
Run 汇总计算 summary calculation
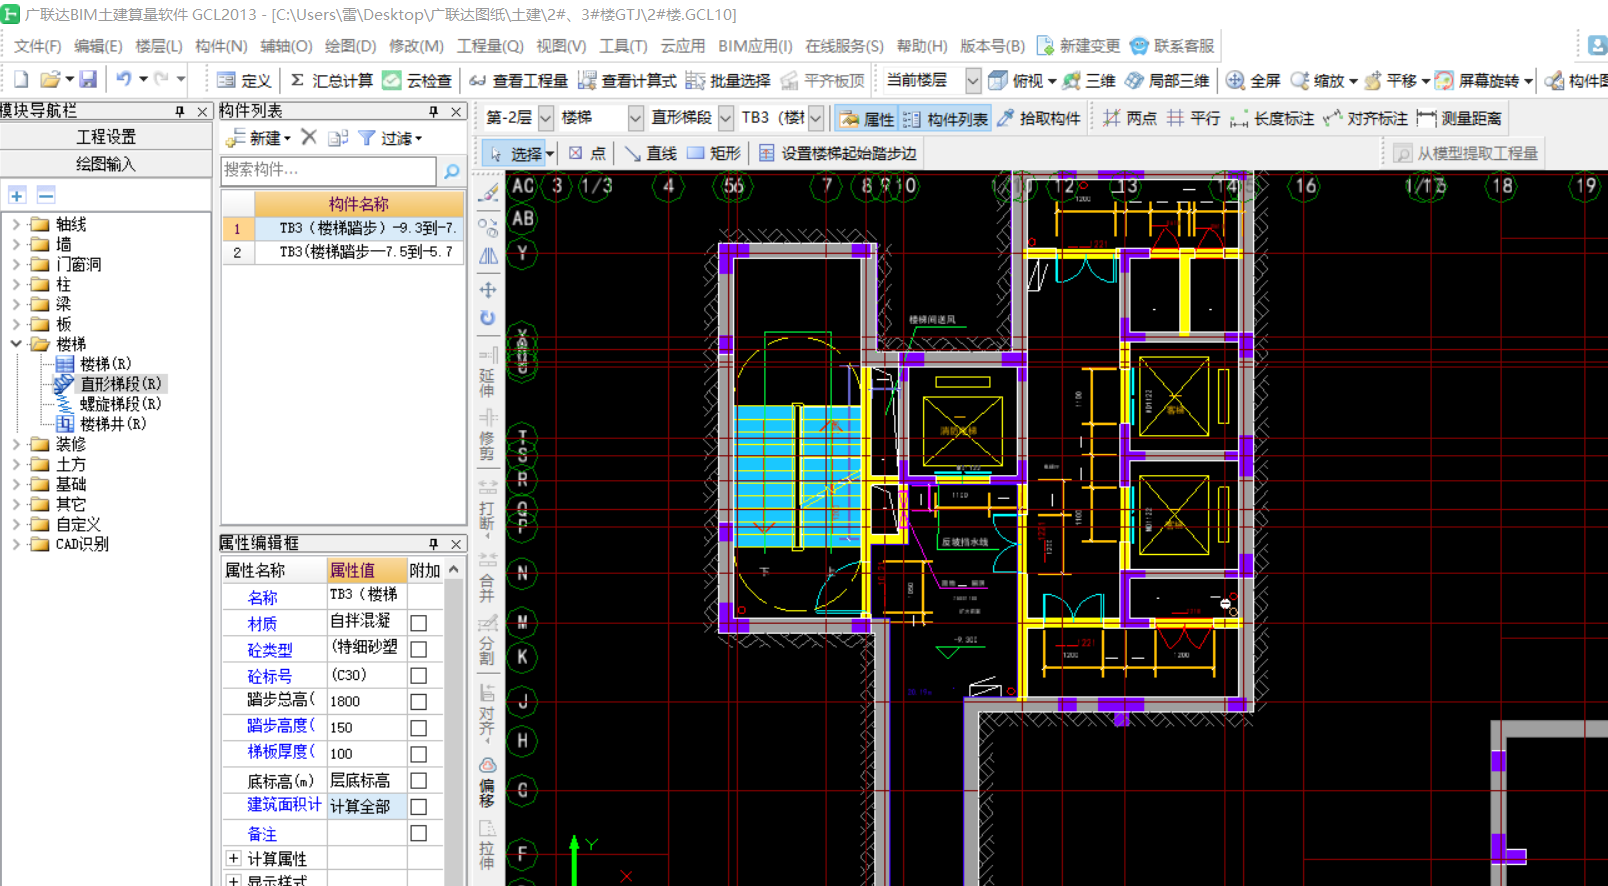pos(332,80)
